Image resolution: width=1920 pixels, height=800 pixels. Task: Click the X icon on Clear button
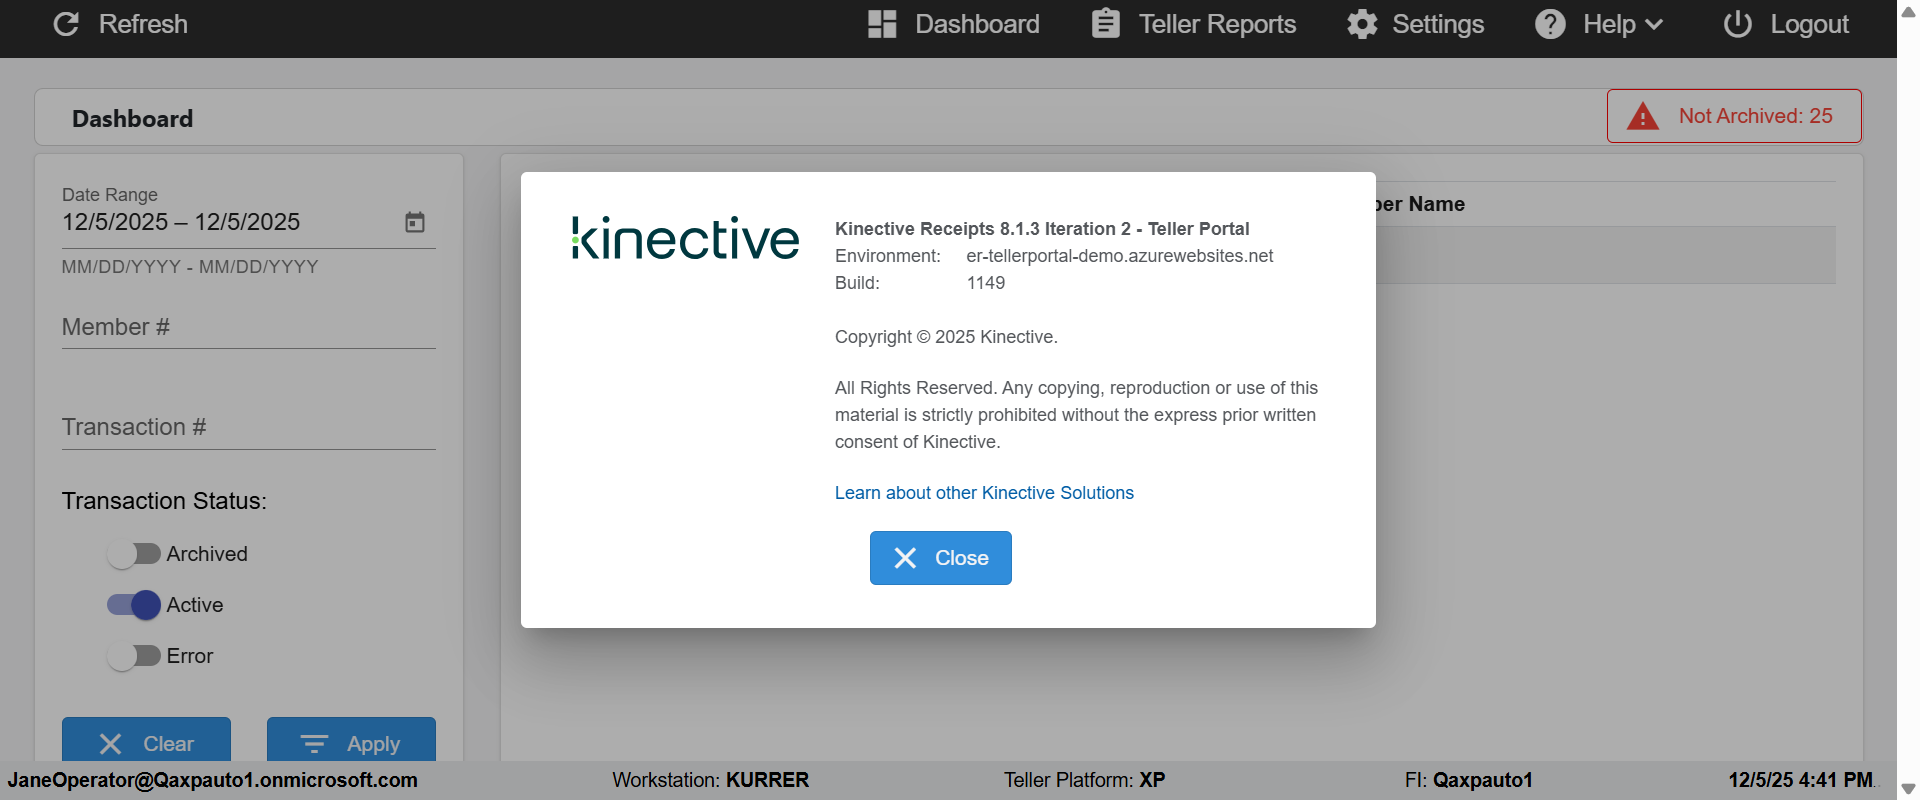pos(111,744)
